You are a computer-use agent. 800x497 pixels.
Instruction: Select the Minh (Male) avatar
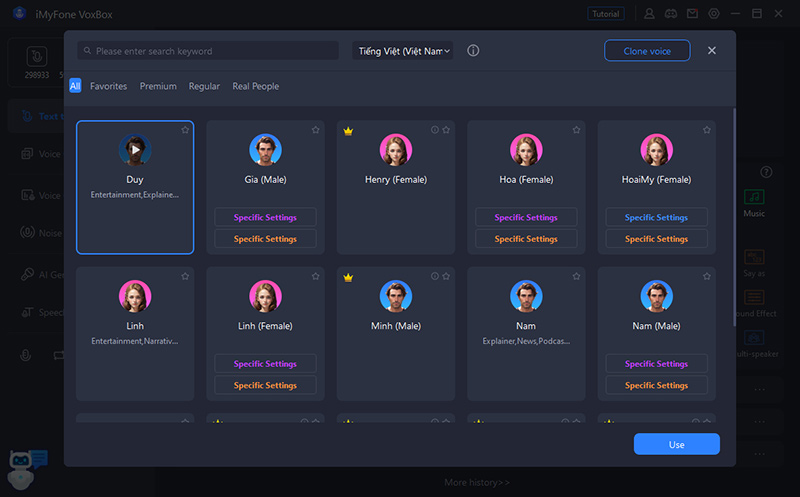[x=396, y=296]
